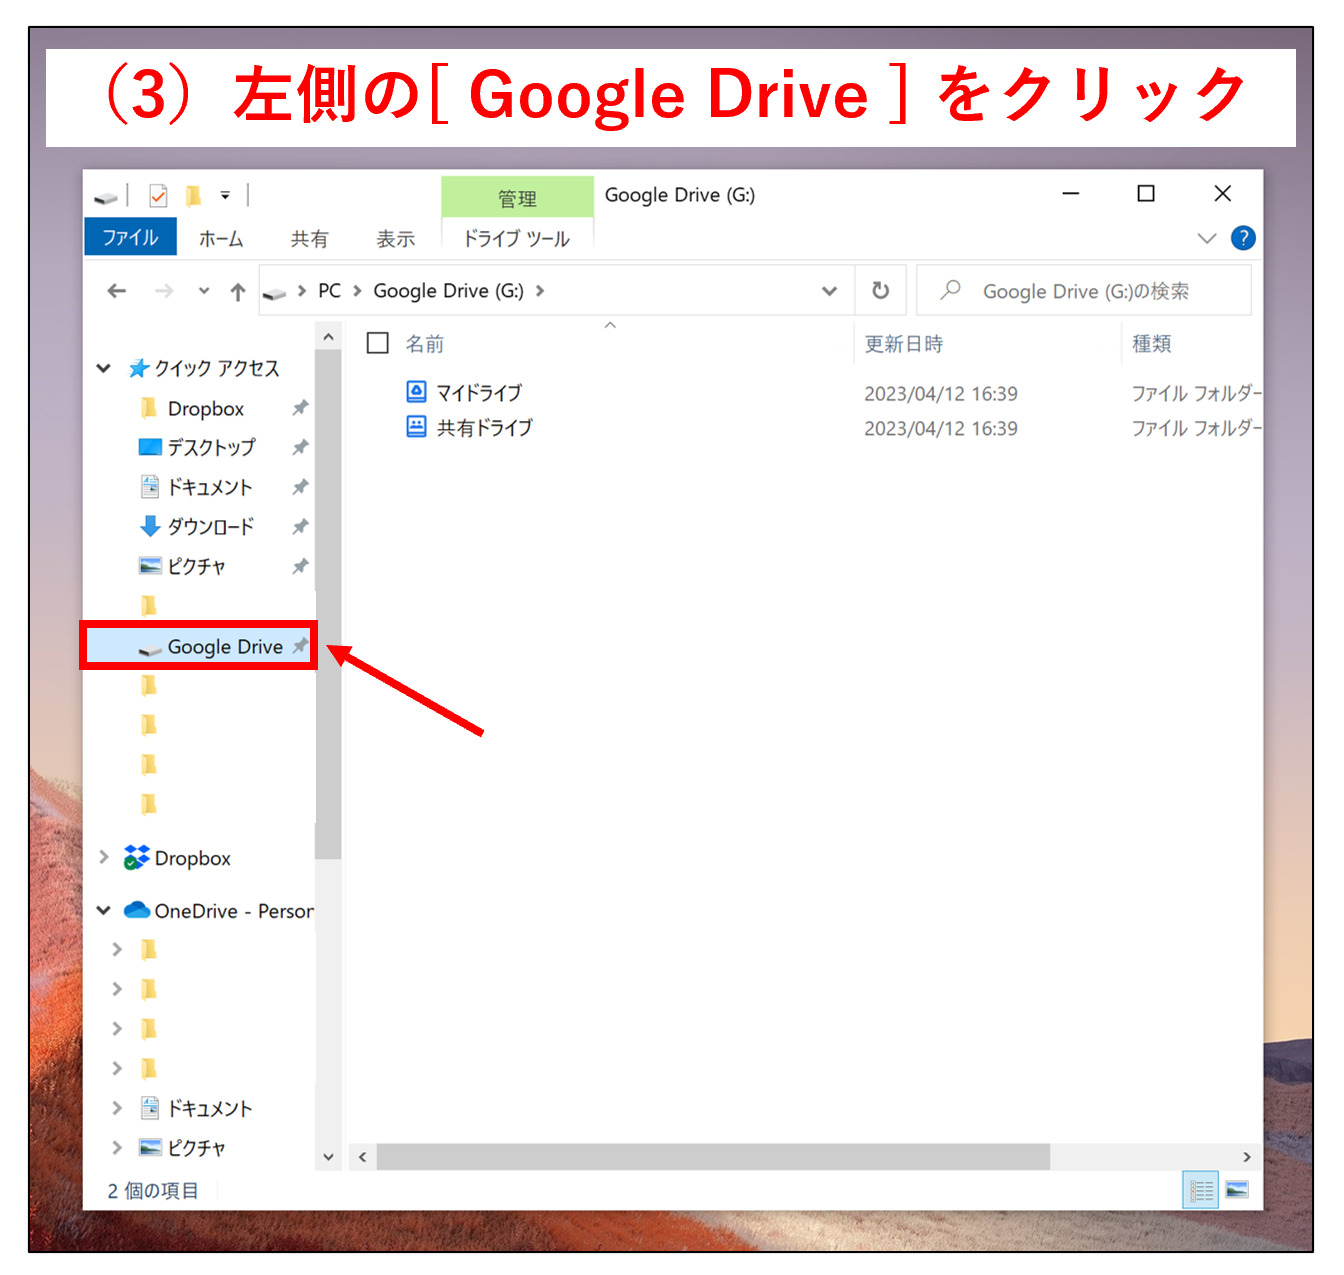Viewport: 1344px width, 1275px height.
Task: Select クイック アクセス in the navigation pane
Action: point(217,368)
